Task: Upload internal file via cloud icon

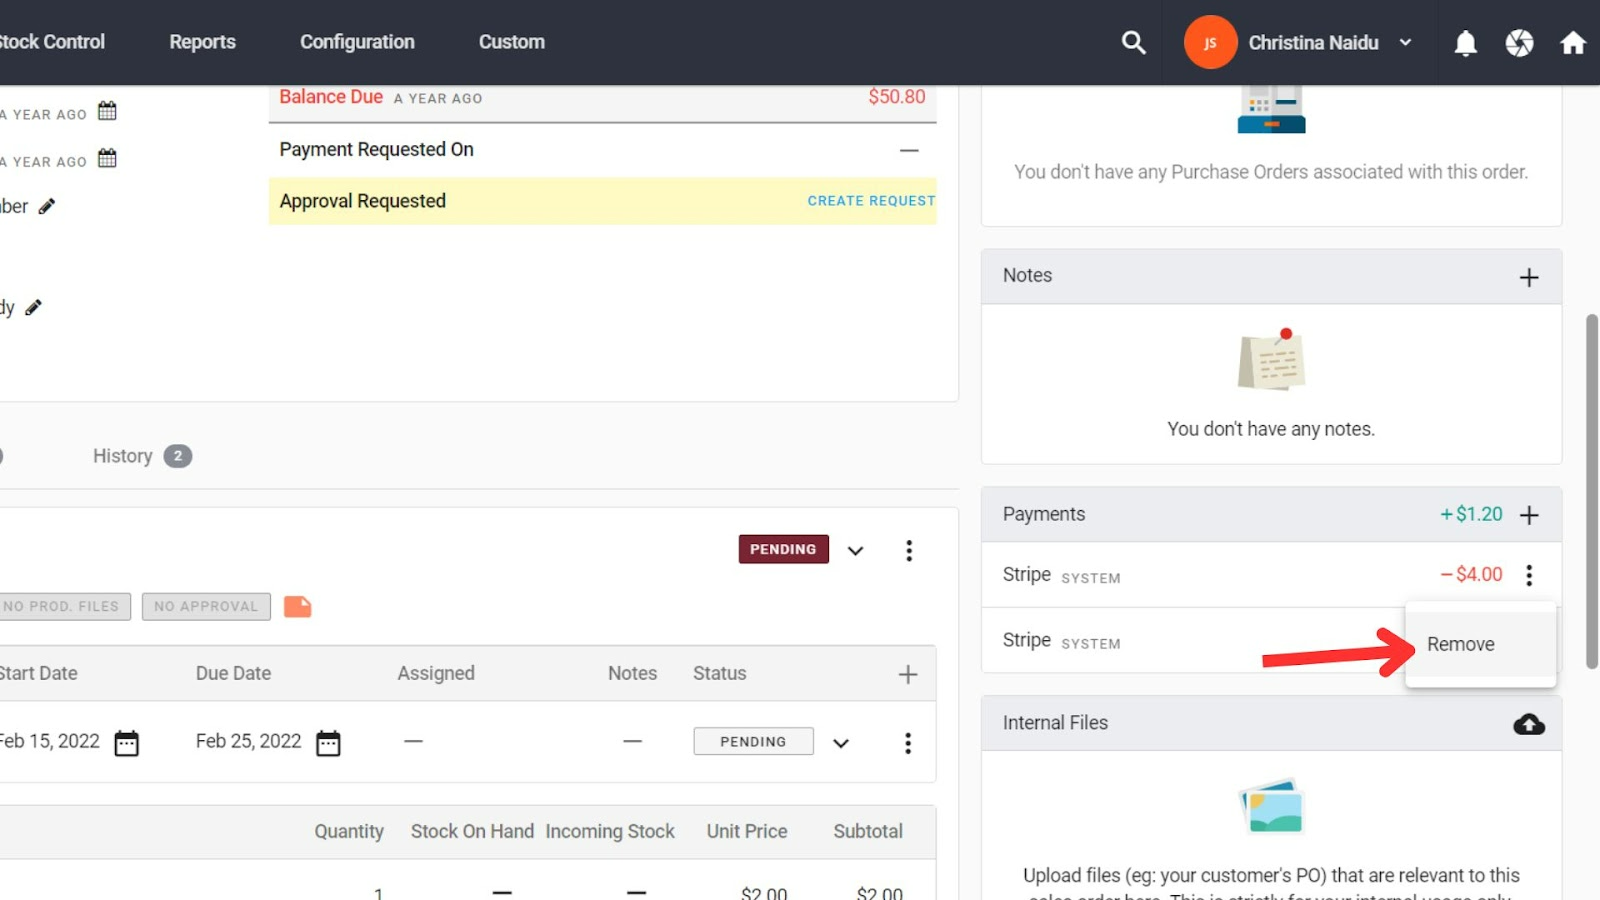Action: pyautogui.click(x=1528, y=724)
